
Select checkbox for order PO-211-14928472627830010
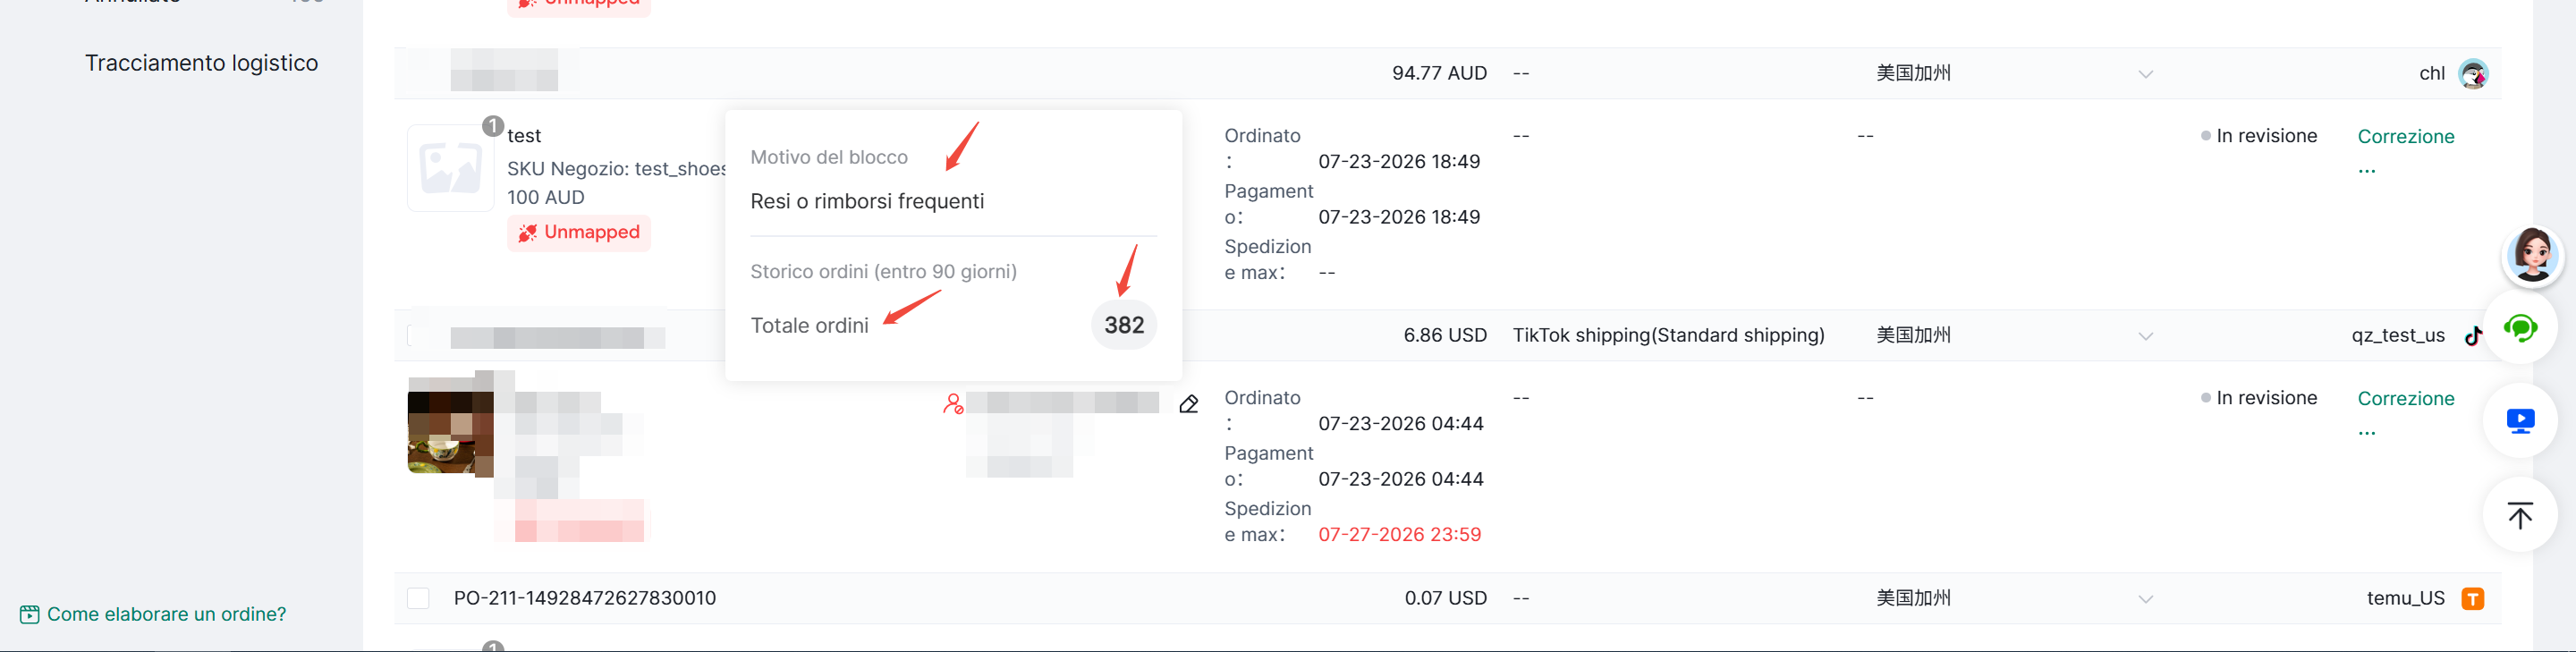tap(418, 598)
